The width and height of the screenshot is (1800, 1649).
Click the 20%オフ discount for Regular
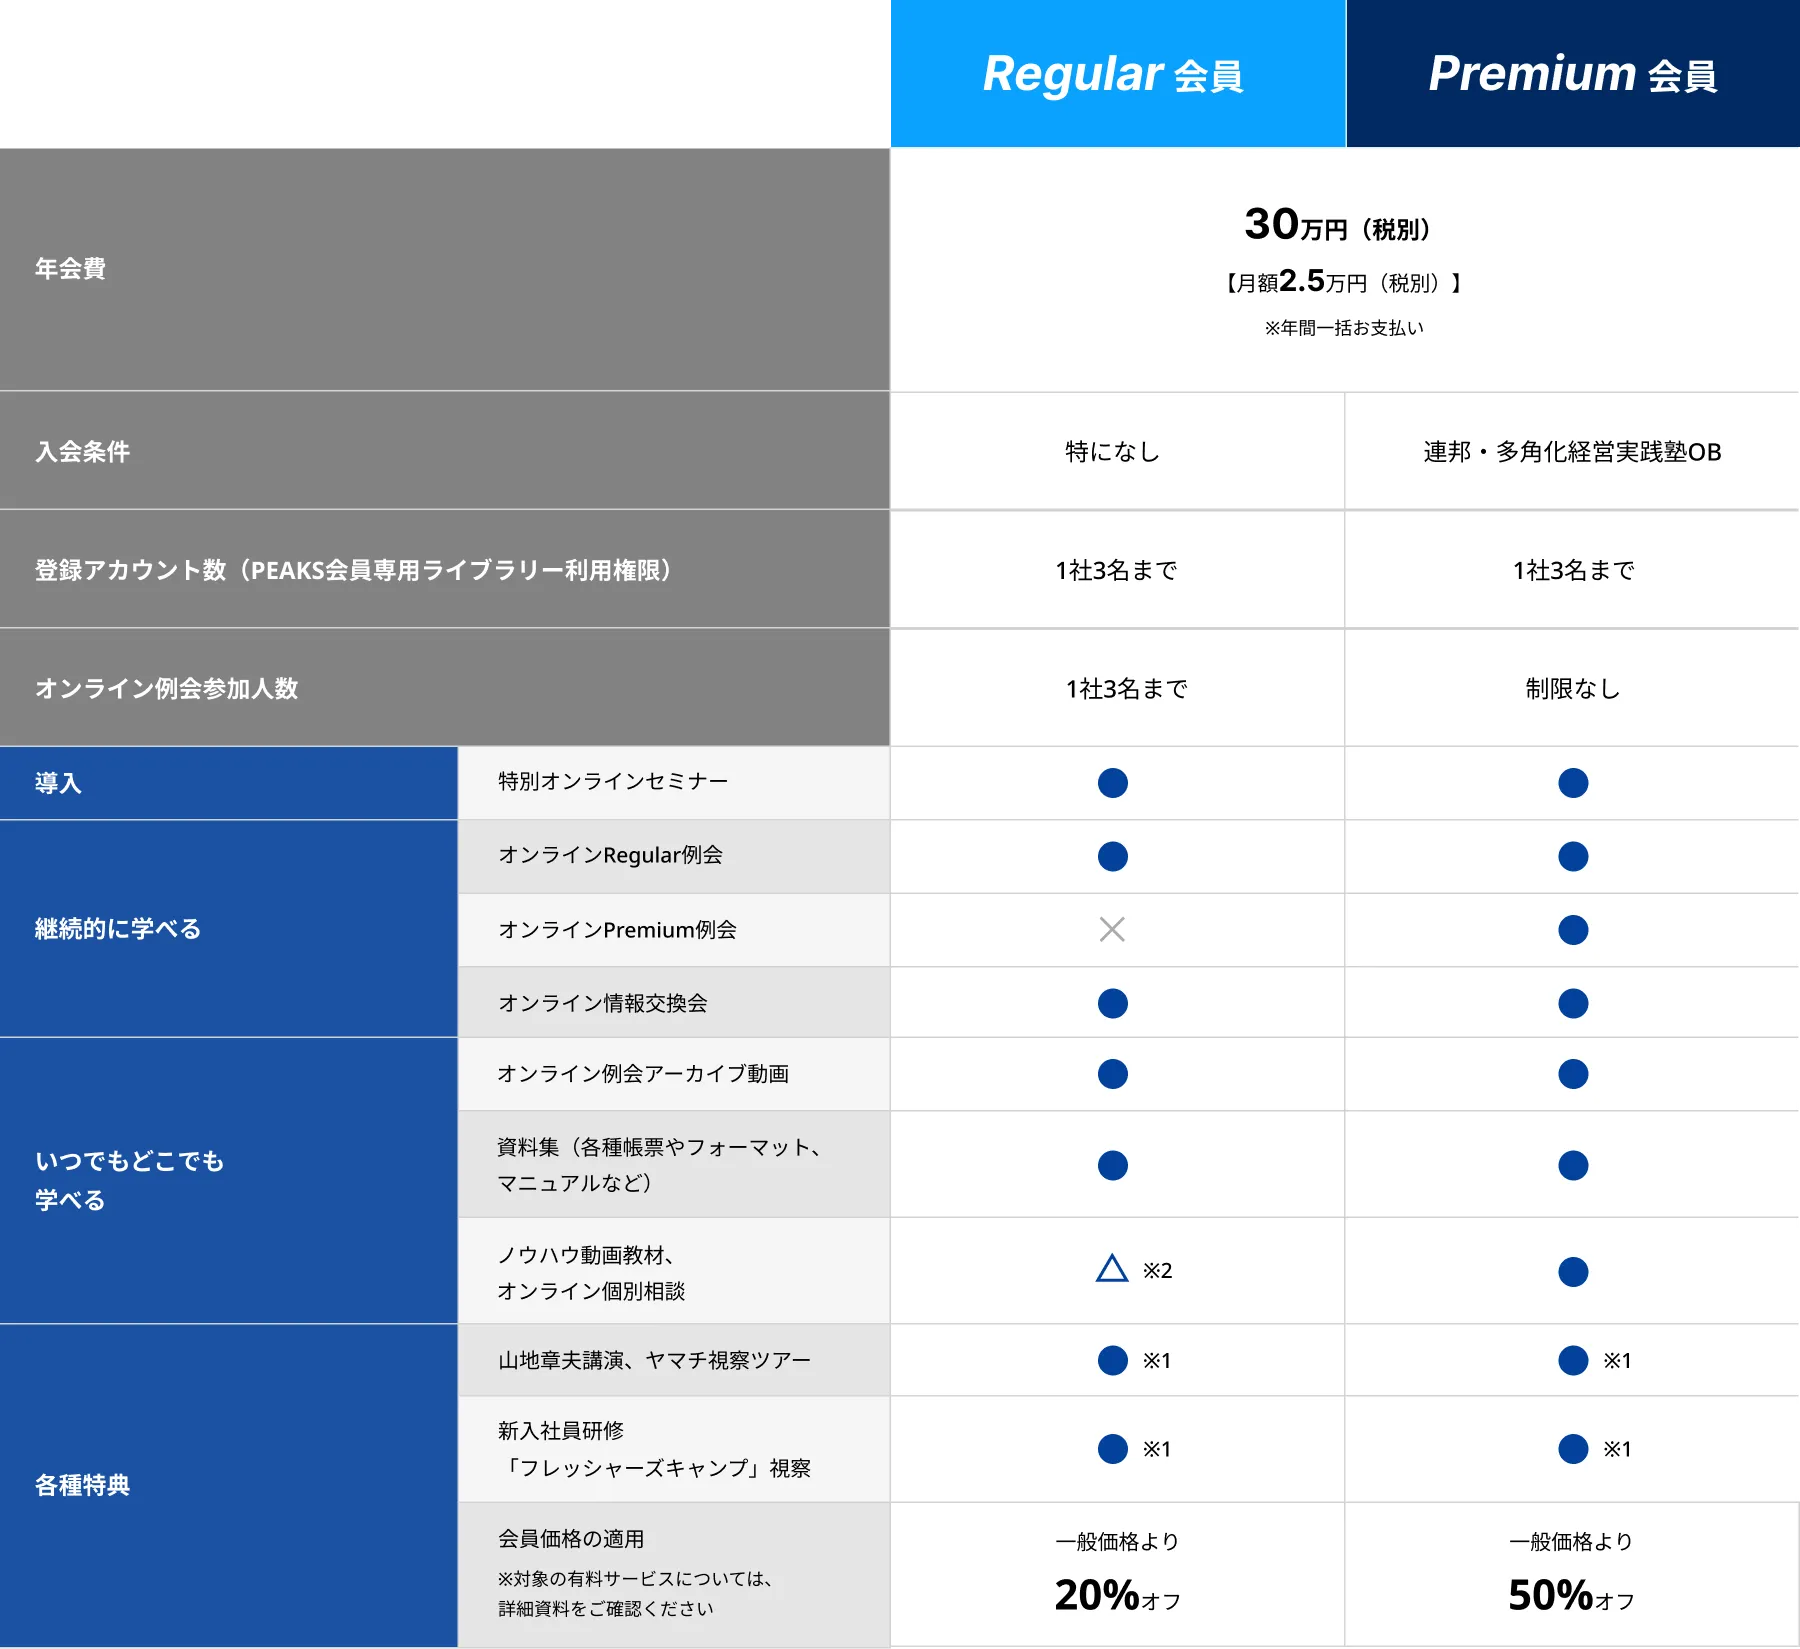(x=1117, y=1595)
